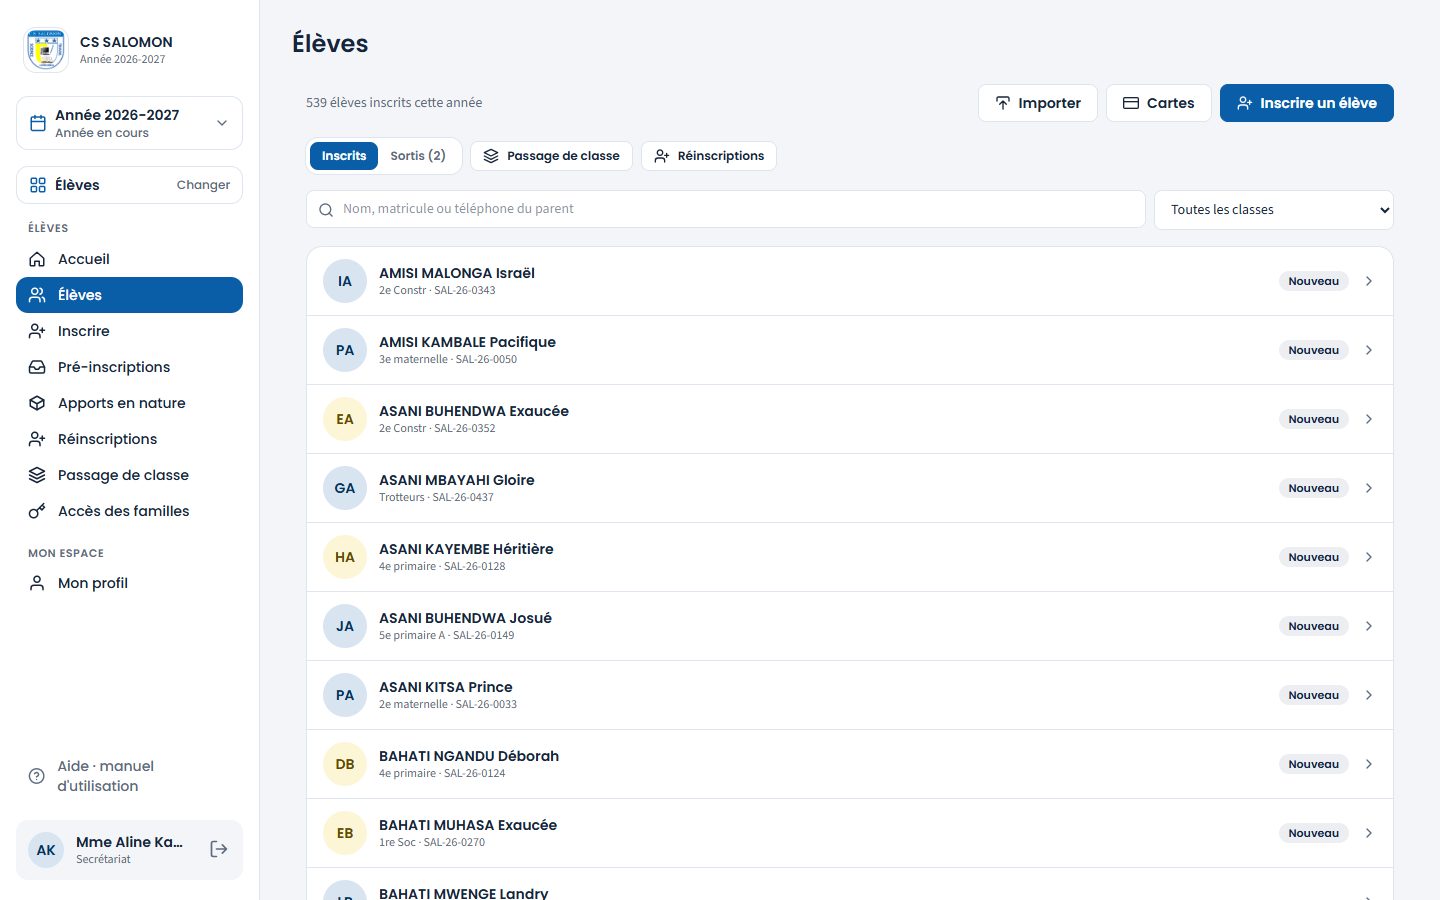This screenshot has height=900, width=1440.
Task: Click Changer to switch module
Action: click(203, 185)
